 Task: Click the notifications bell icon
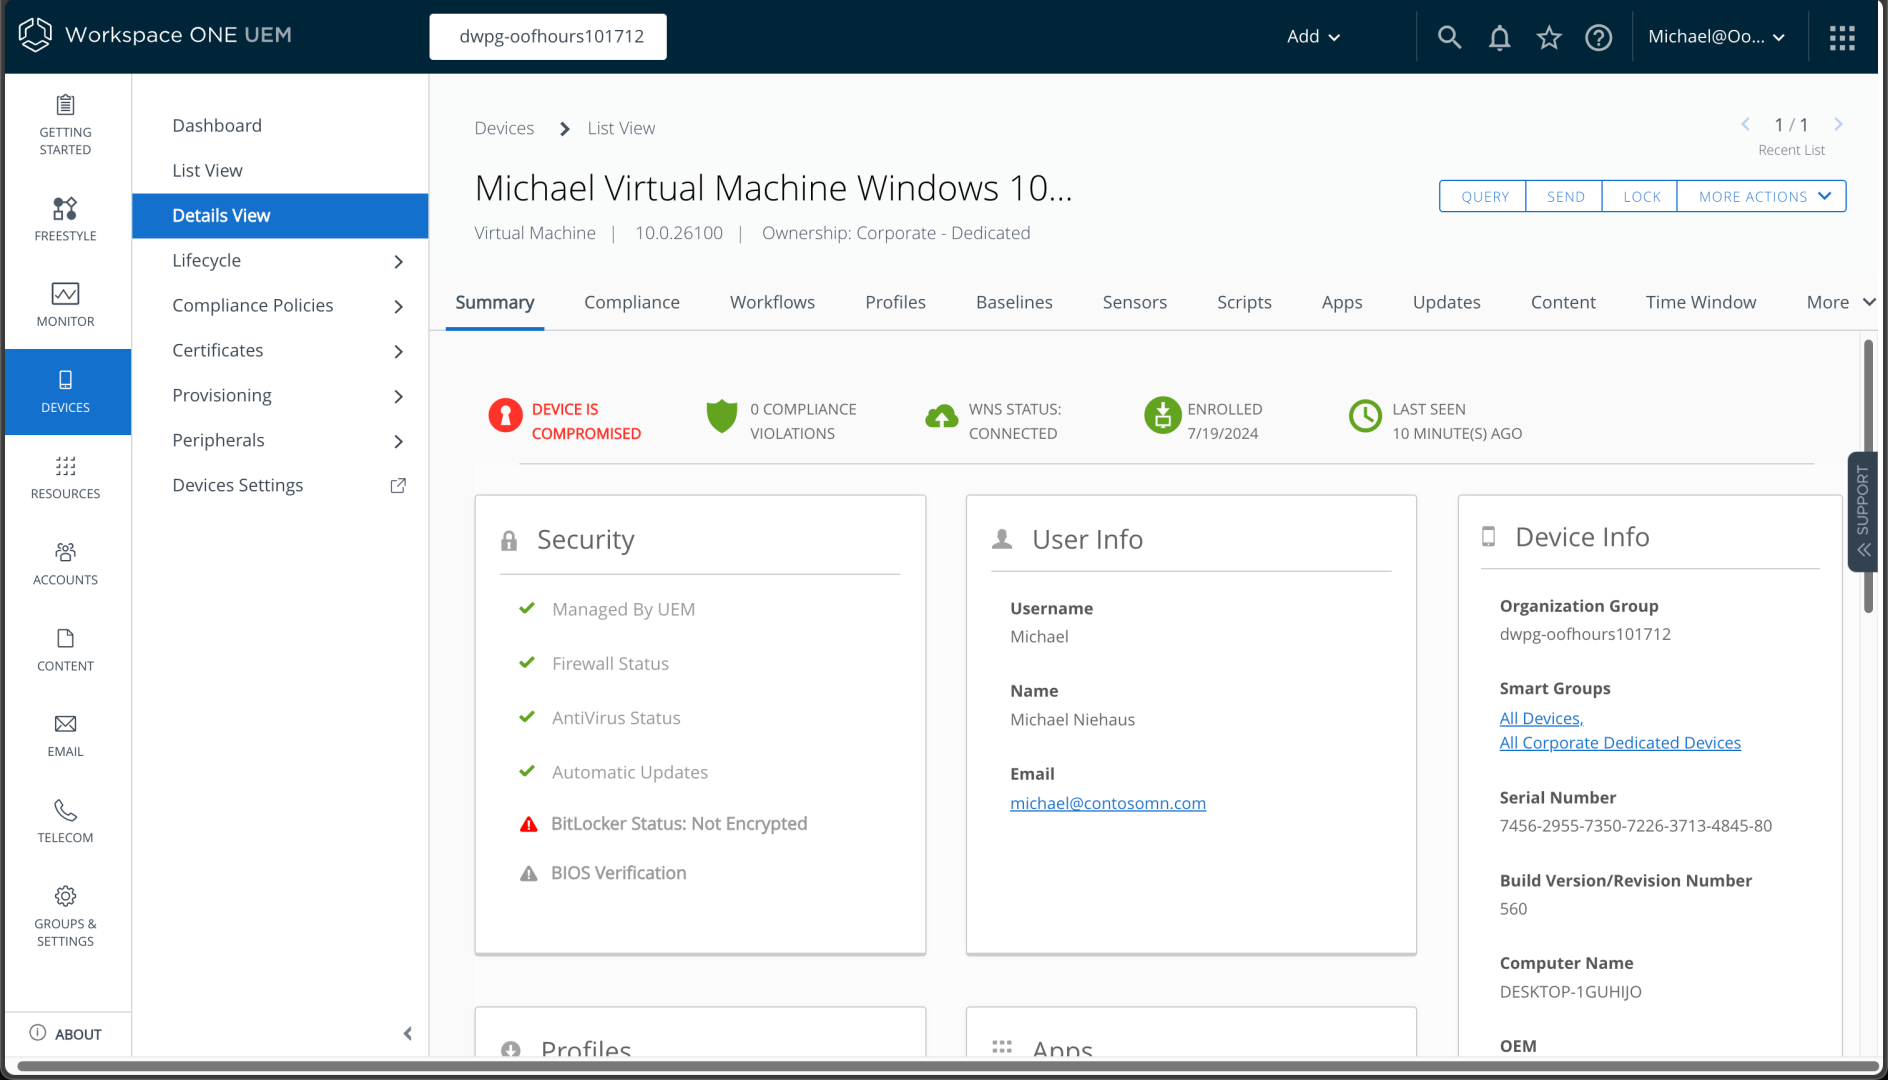[x=1499, y=38]
